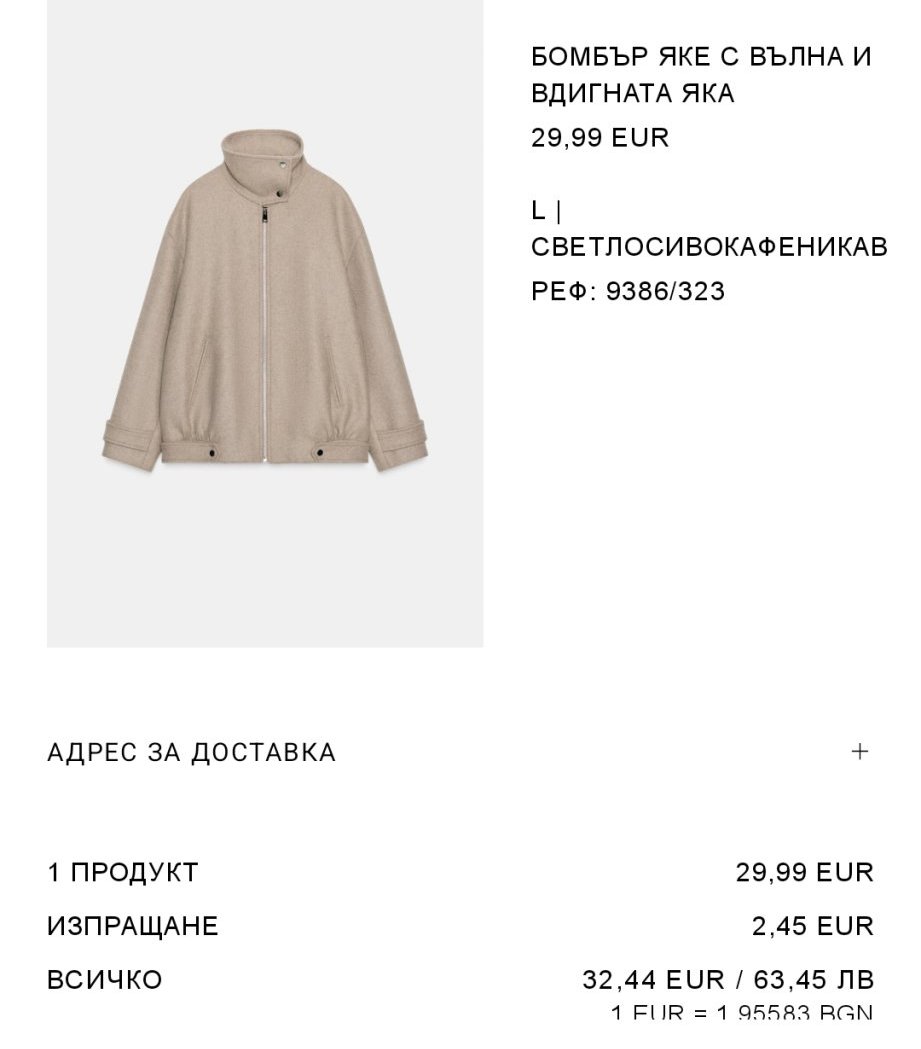921x1049 pixels.
Task: Click the 29,99 EUR product subtotal amount
Action: tap(805, 872)
